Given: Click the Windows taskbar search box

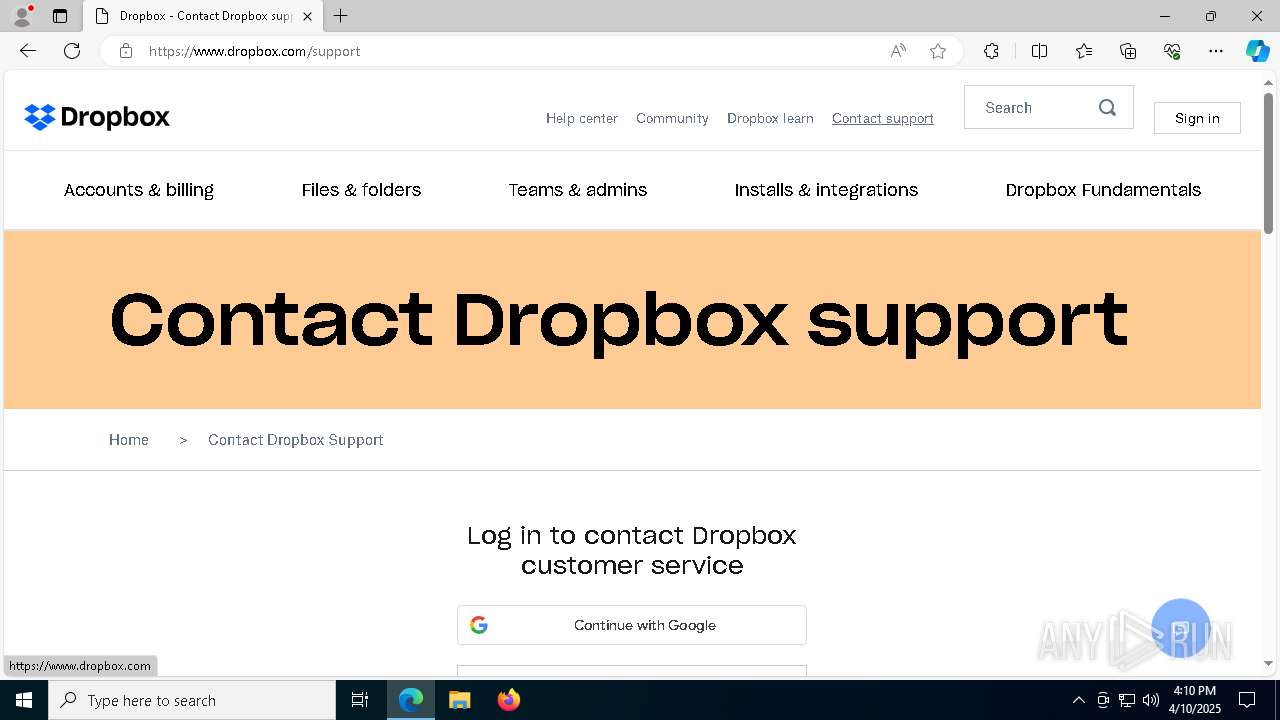Looking at the screenshot, I should pos(192,700).
